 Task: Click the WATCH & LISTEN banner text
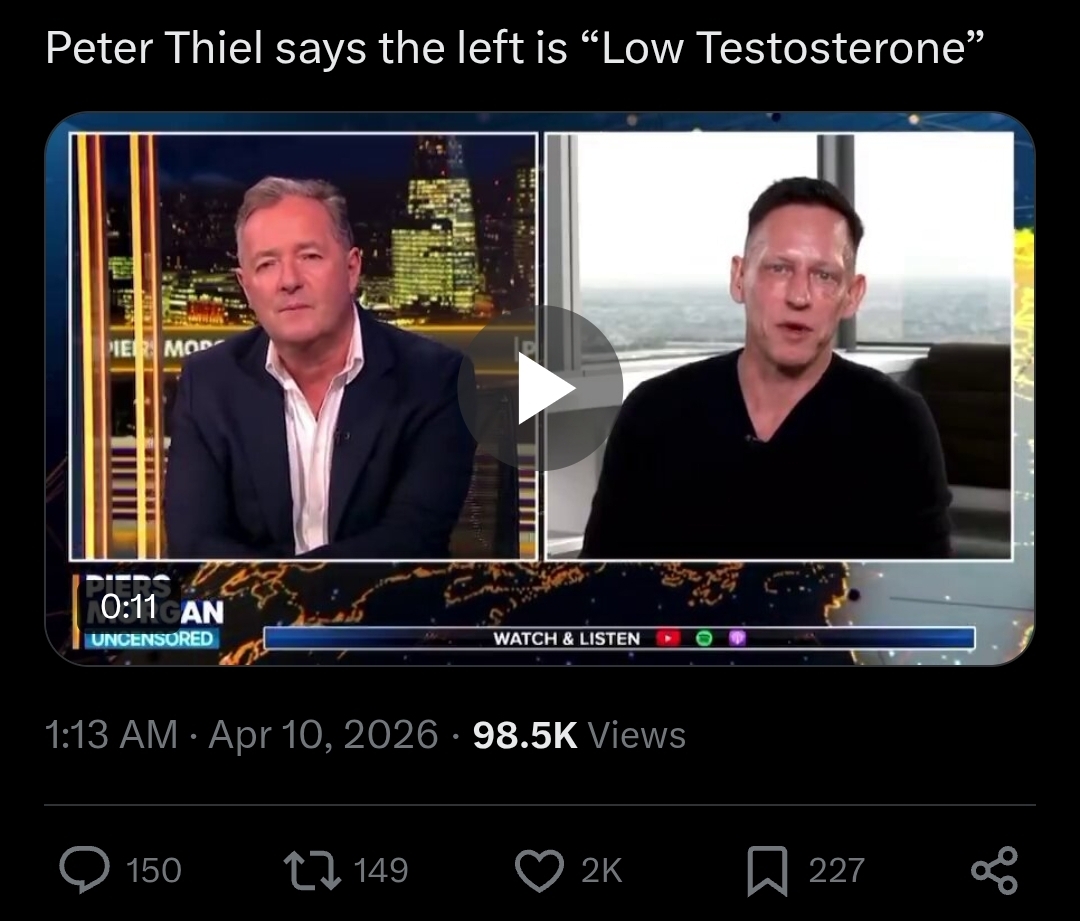click(566, 639)
